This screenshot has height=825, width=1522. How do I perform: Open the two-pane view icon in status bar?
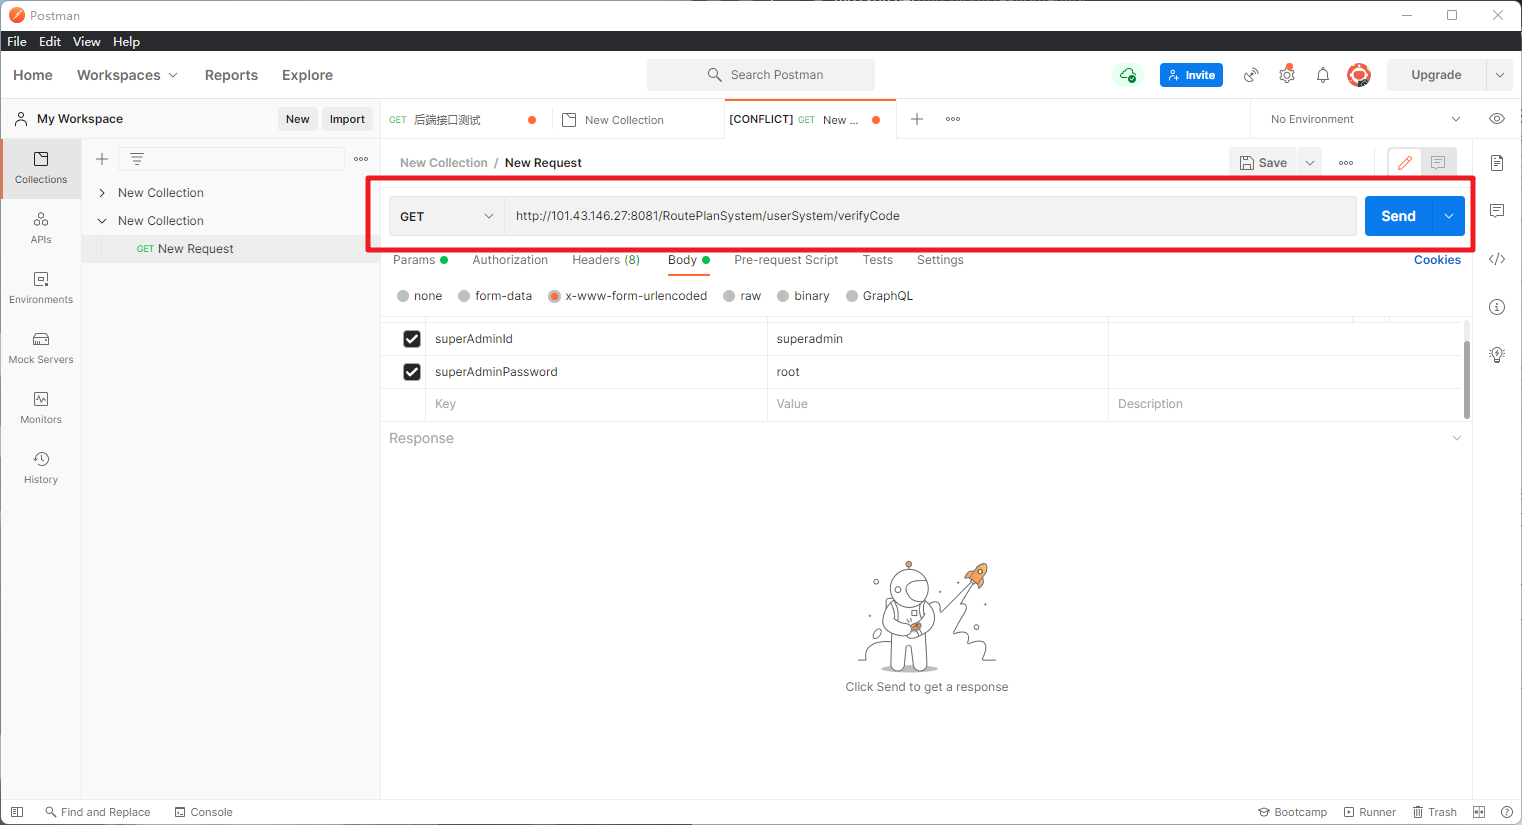point(1479,812)
